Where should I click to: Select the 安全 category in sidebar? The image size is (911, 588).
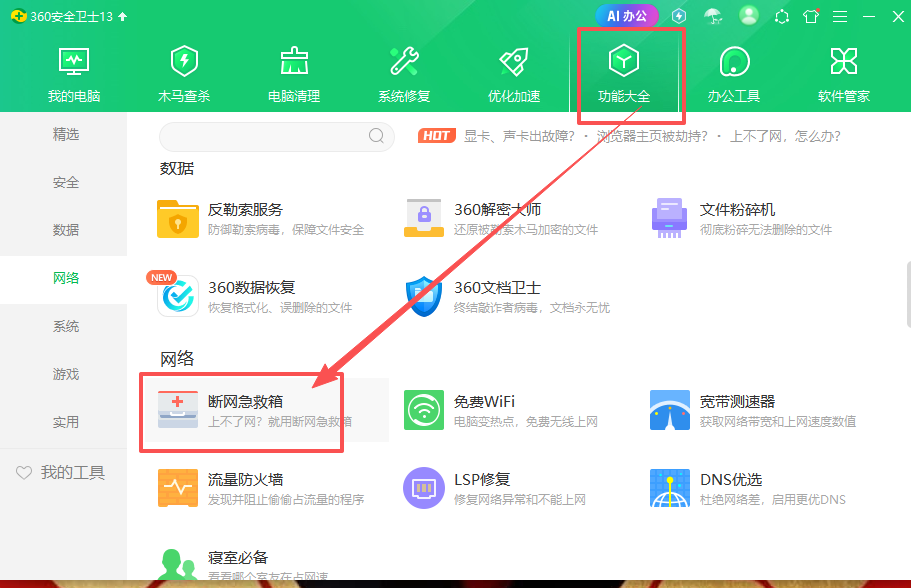(x=66, y=183)
